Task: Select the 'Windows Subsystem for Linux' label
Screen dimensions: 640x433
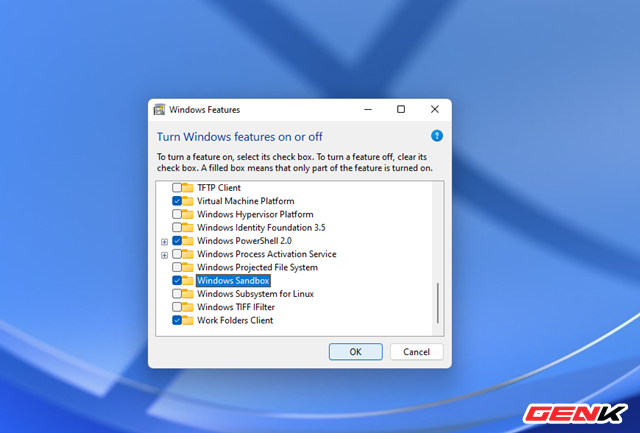Action: click(255, 294)
